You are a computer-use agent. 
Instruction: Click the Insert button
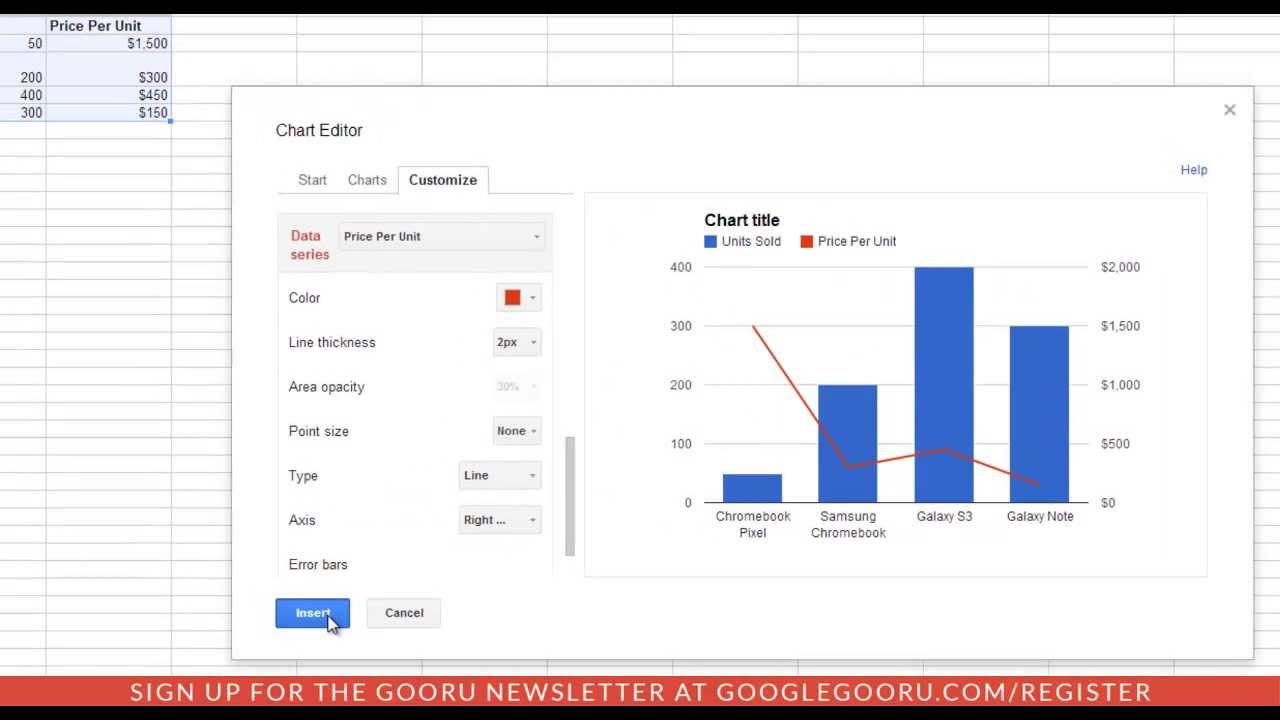(x=312, y=613)
